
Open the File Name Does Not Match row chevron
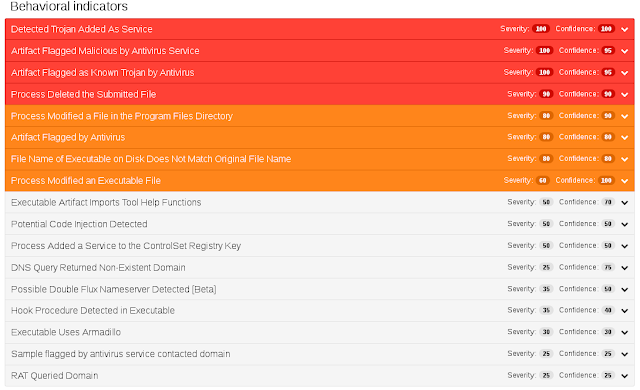[624, 159]
